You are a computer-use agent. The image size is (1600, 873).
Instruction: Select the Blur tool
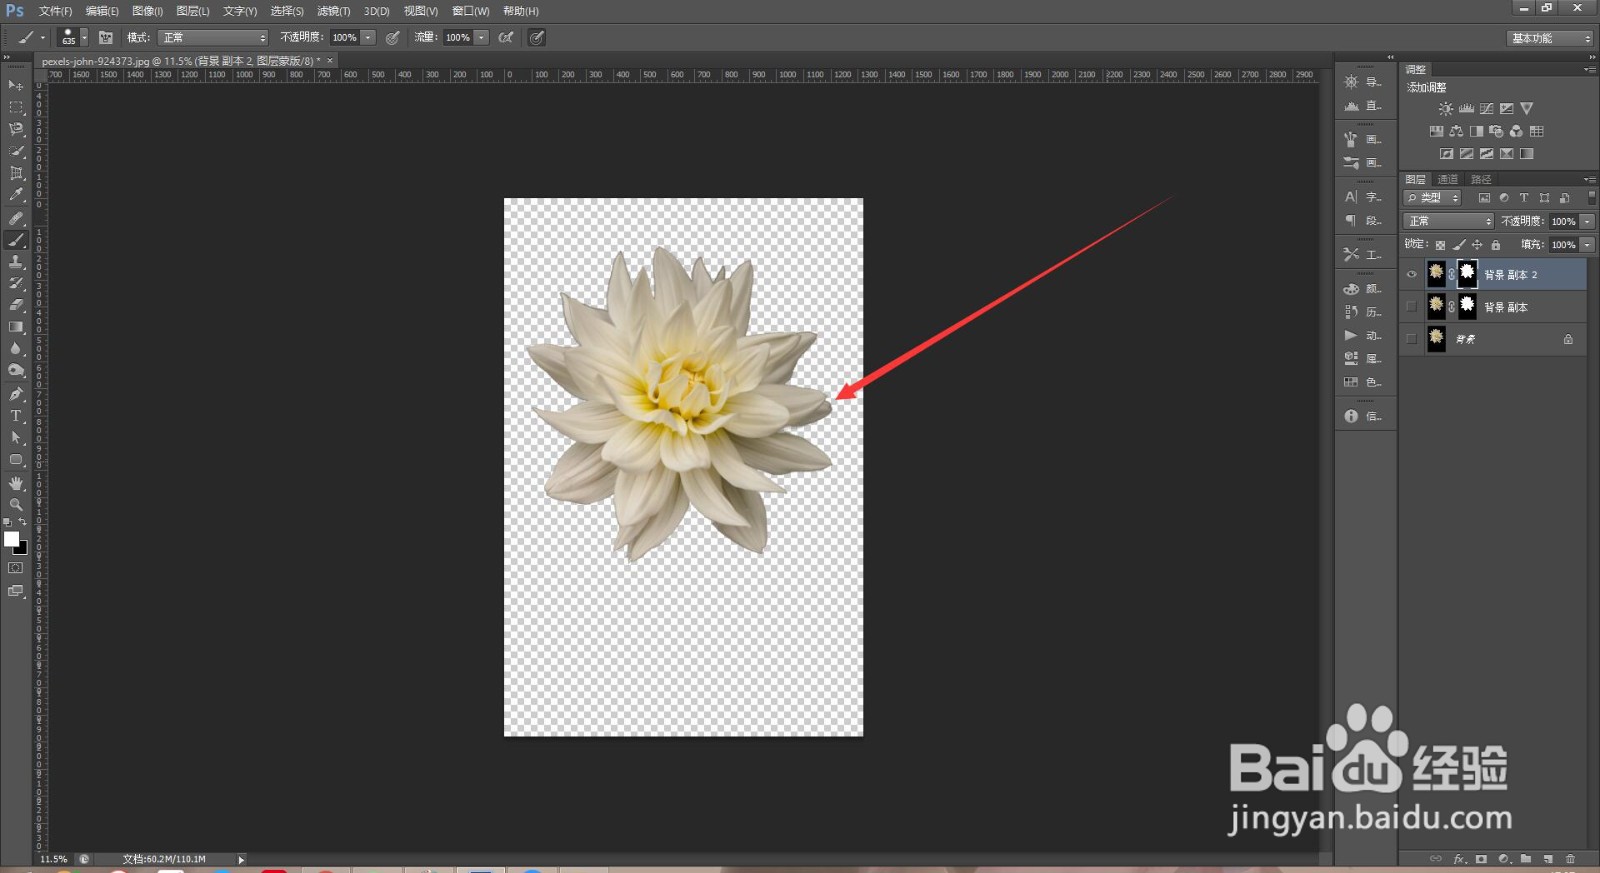(16, 349)
